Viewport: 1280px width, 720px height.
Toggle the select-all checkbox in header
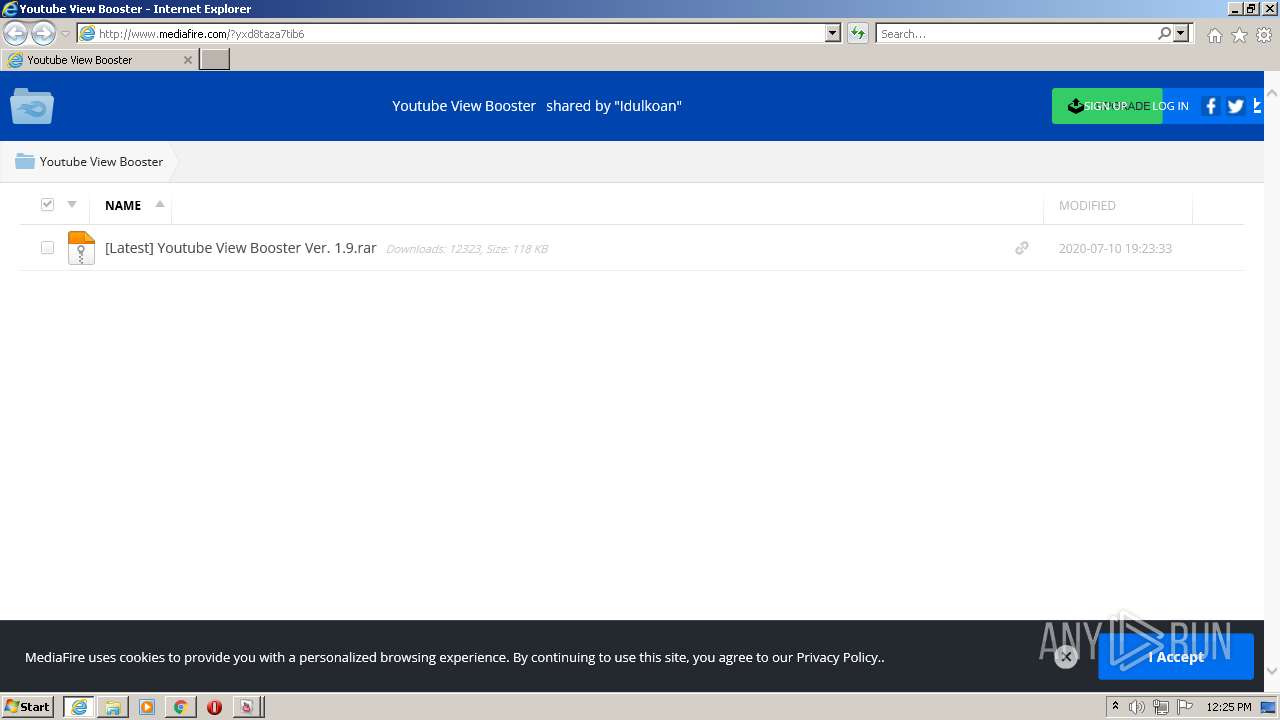point(47,204)
